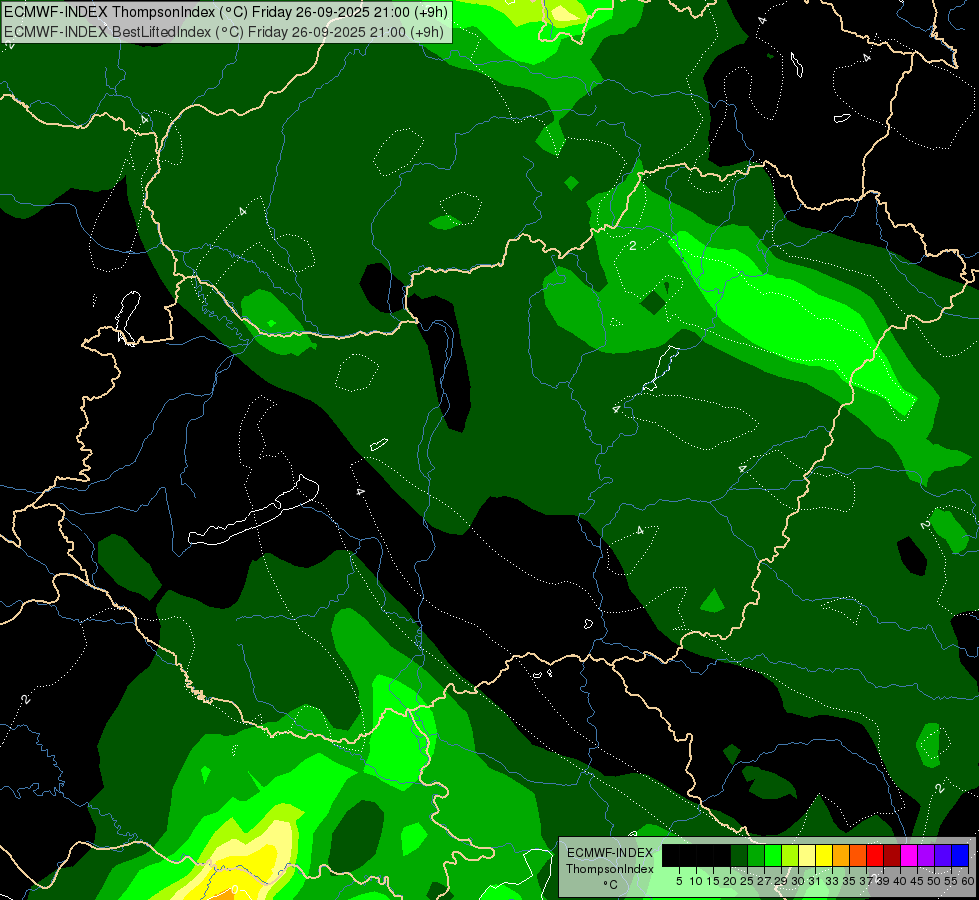Pick the magenta 40–45 legend swatch
Viewport: 979px width, 900px height.
[909, 855]
